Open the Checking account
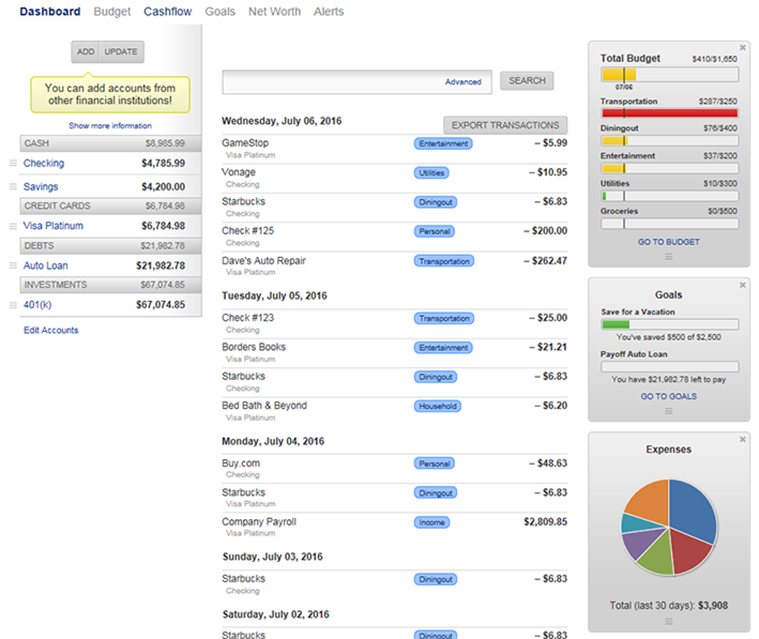The height and width of the screenshot is (639, 759). click(44, 163)
